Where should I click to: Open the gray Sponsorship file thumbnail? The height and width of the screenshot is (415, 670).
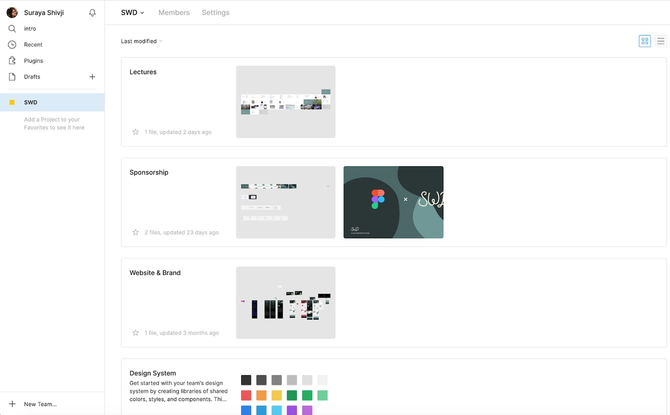(x=285, y=202)
